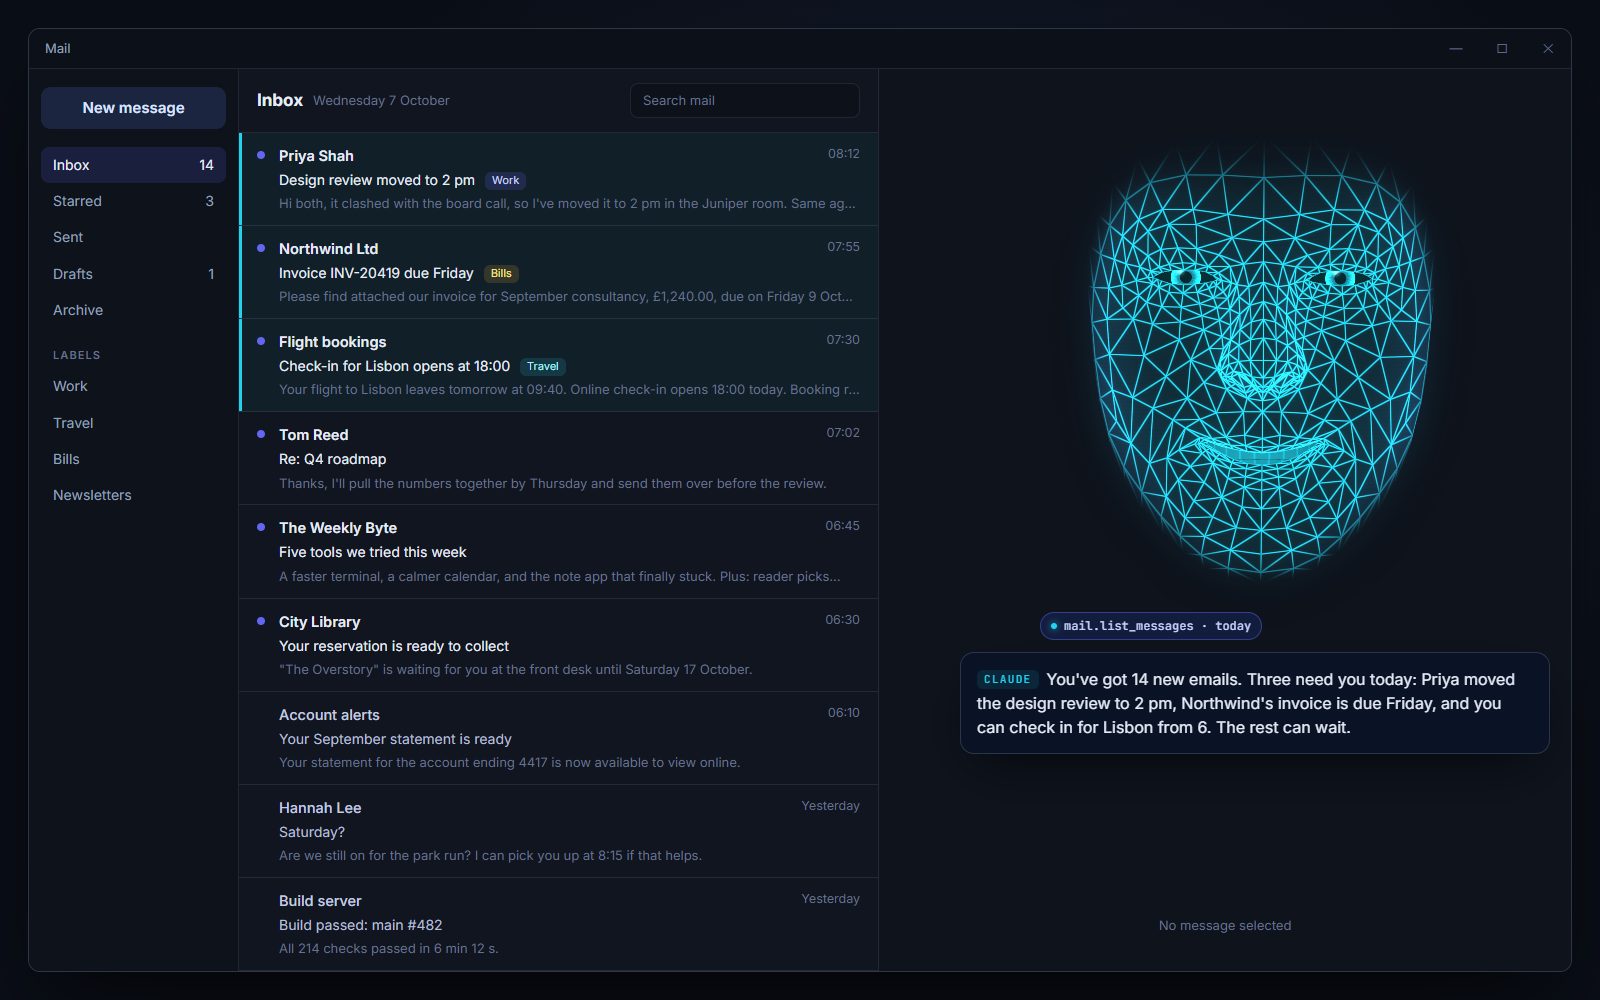Click the unread dot beside Tom Reed

click(x=261, y=434)
